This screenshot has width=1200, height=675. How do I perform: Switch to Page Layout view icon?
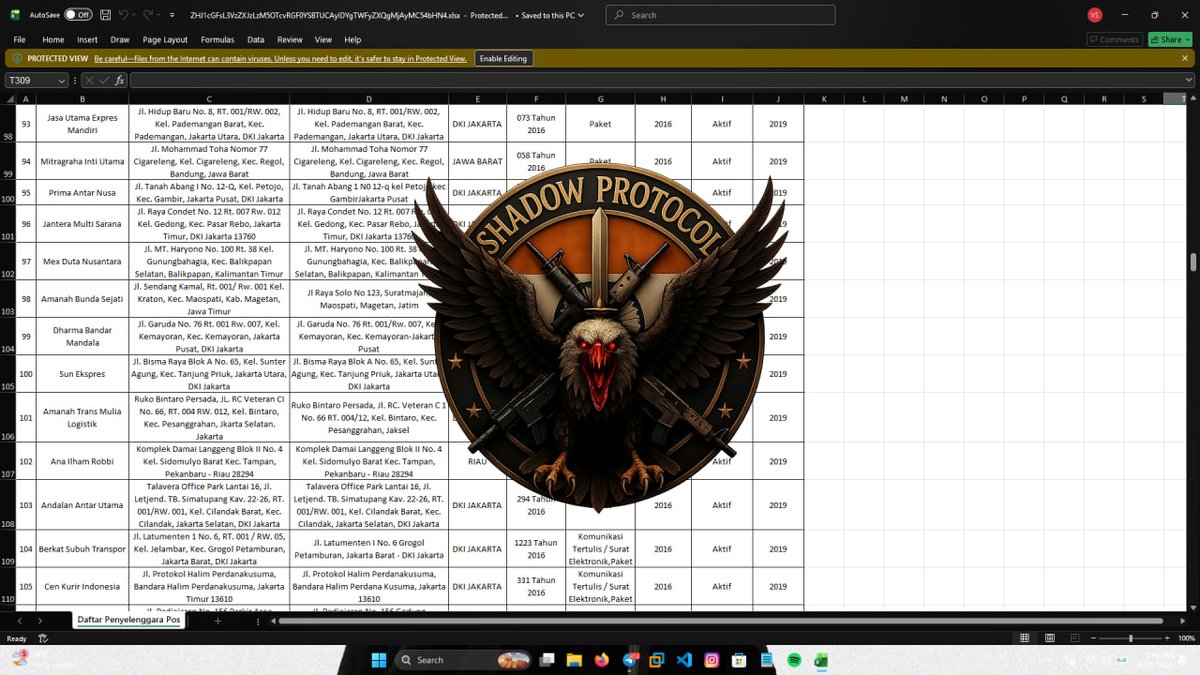click(x=1049, y=638)
